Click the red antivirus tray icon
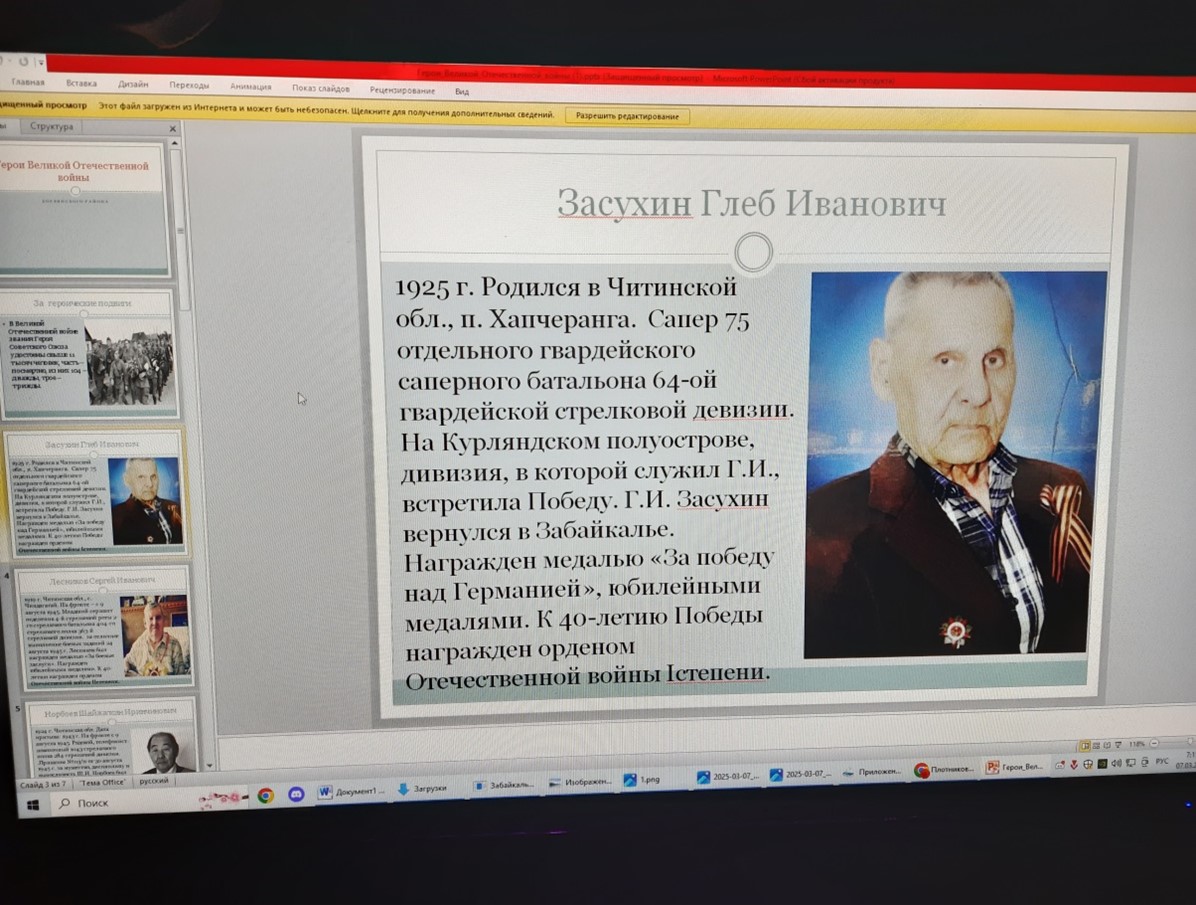The height and width of the screenshot is (905, 1196). [x=1074, y=764]
